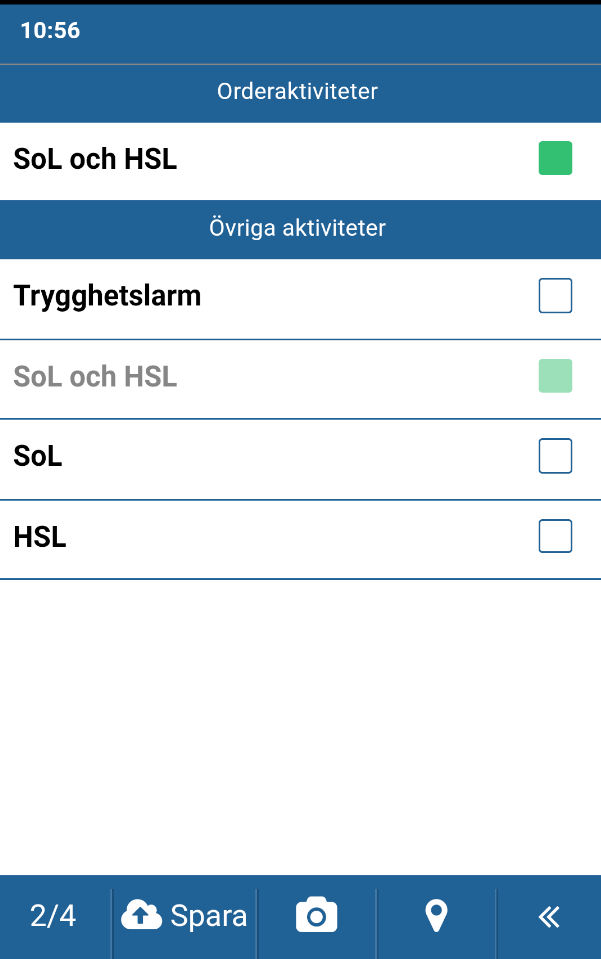Toggle the greyed SoL och HSL checkbox
The width and height of the screenshot is (601, 959).
pos(555,376)
